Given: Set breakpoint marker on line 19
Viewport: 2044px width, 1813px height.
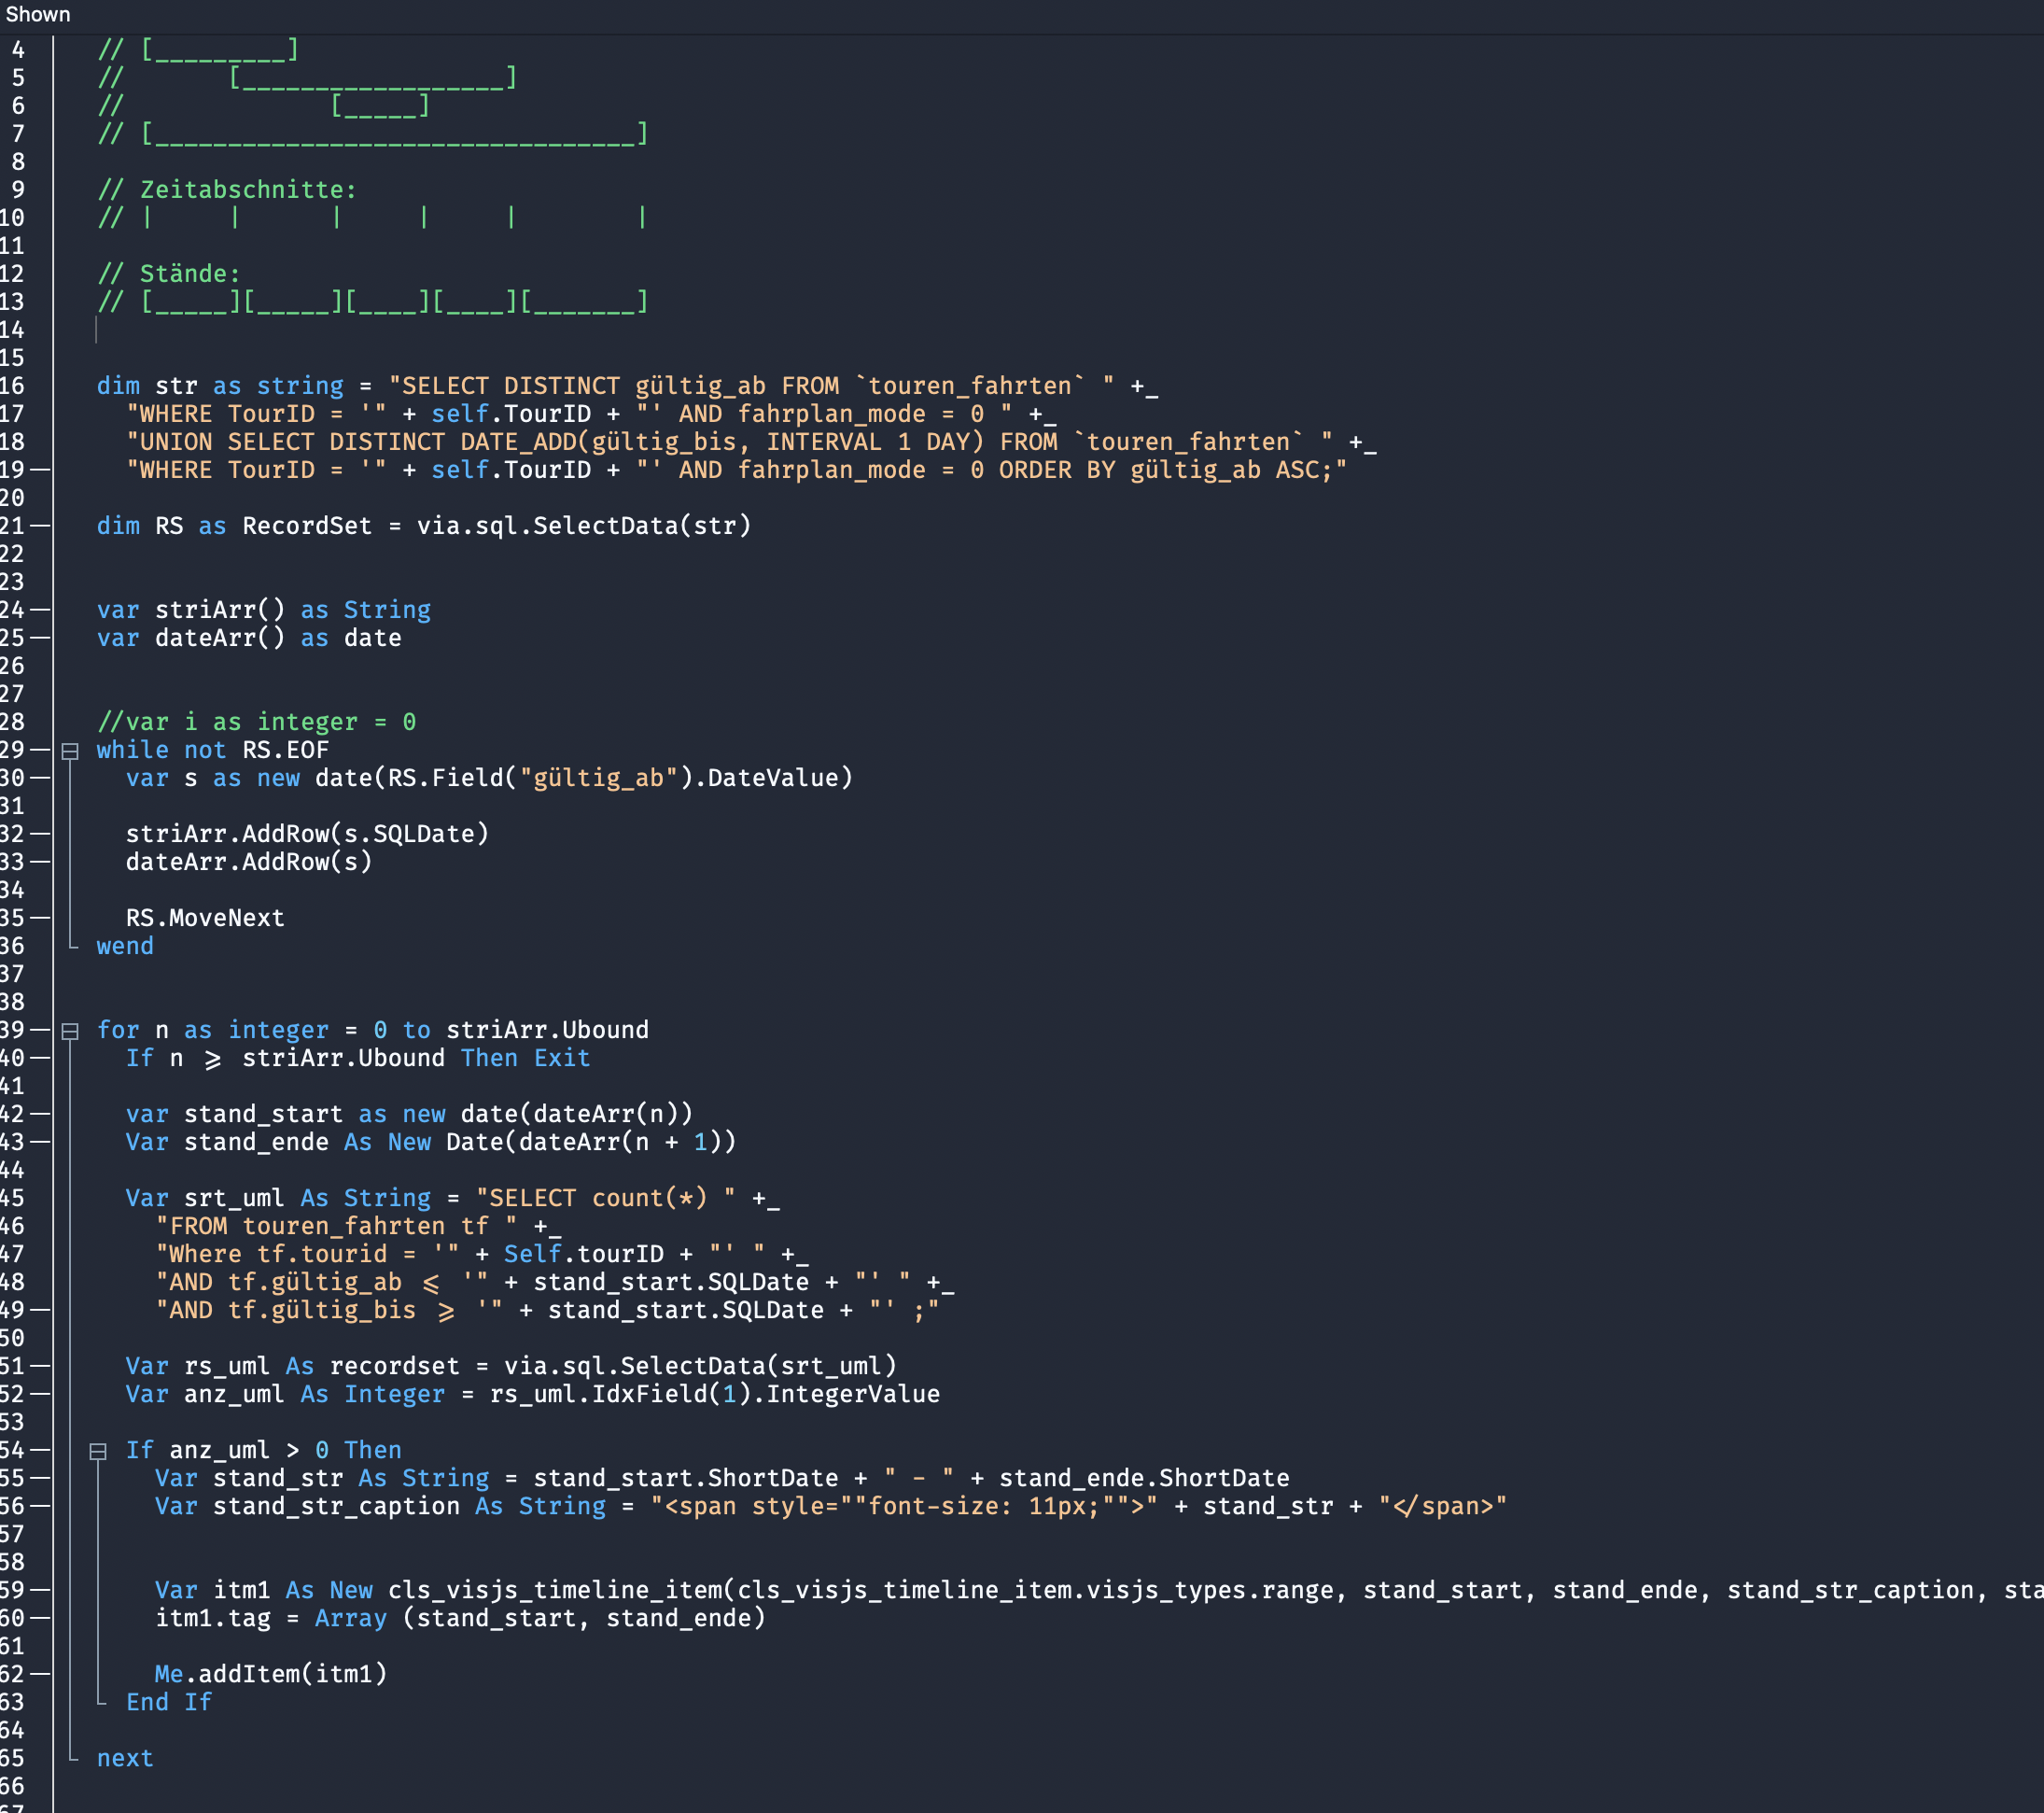Looking at the screenshot, I should tap(40, 470).
